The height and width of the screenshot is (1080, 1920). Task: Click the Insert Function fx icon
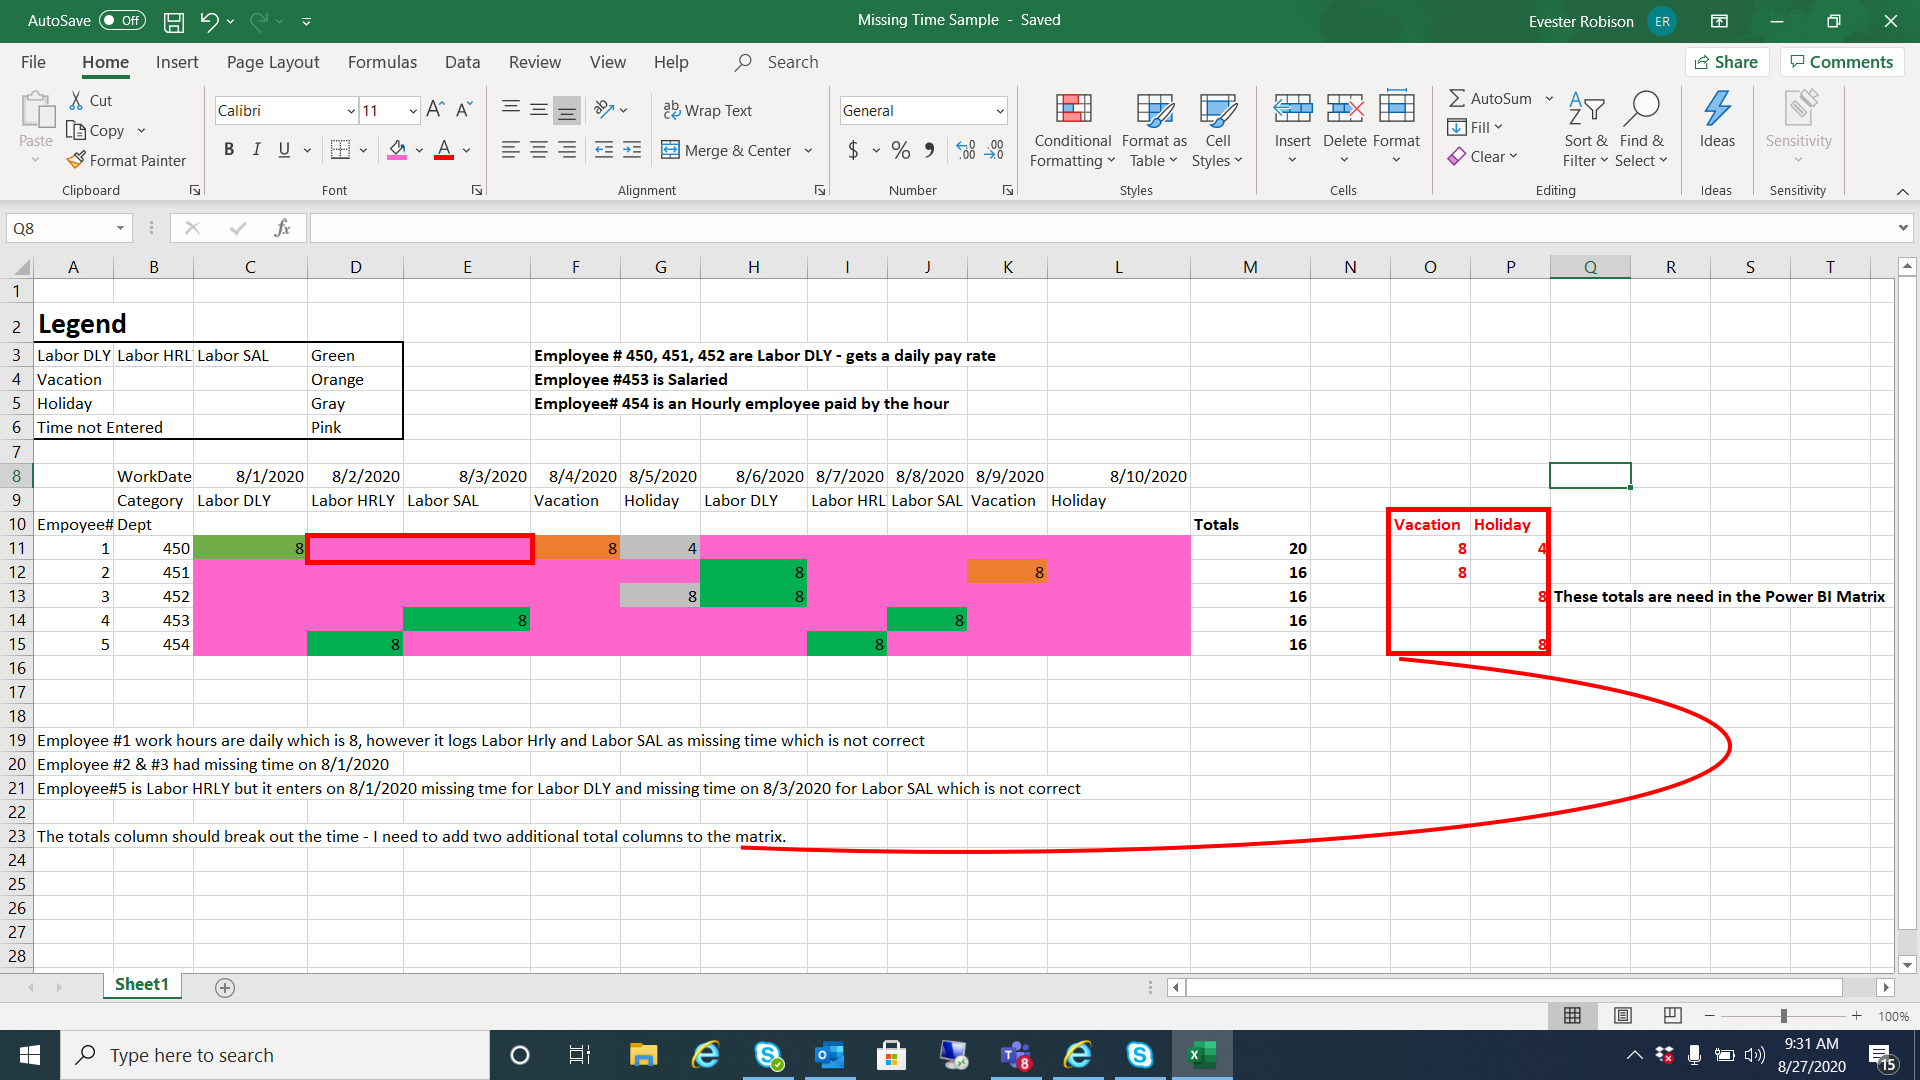(x=282, y=229)
